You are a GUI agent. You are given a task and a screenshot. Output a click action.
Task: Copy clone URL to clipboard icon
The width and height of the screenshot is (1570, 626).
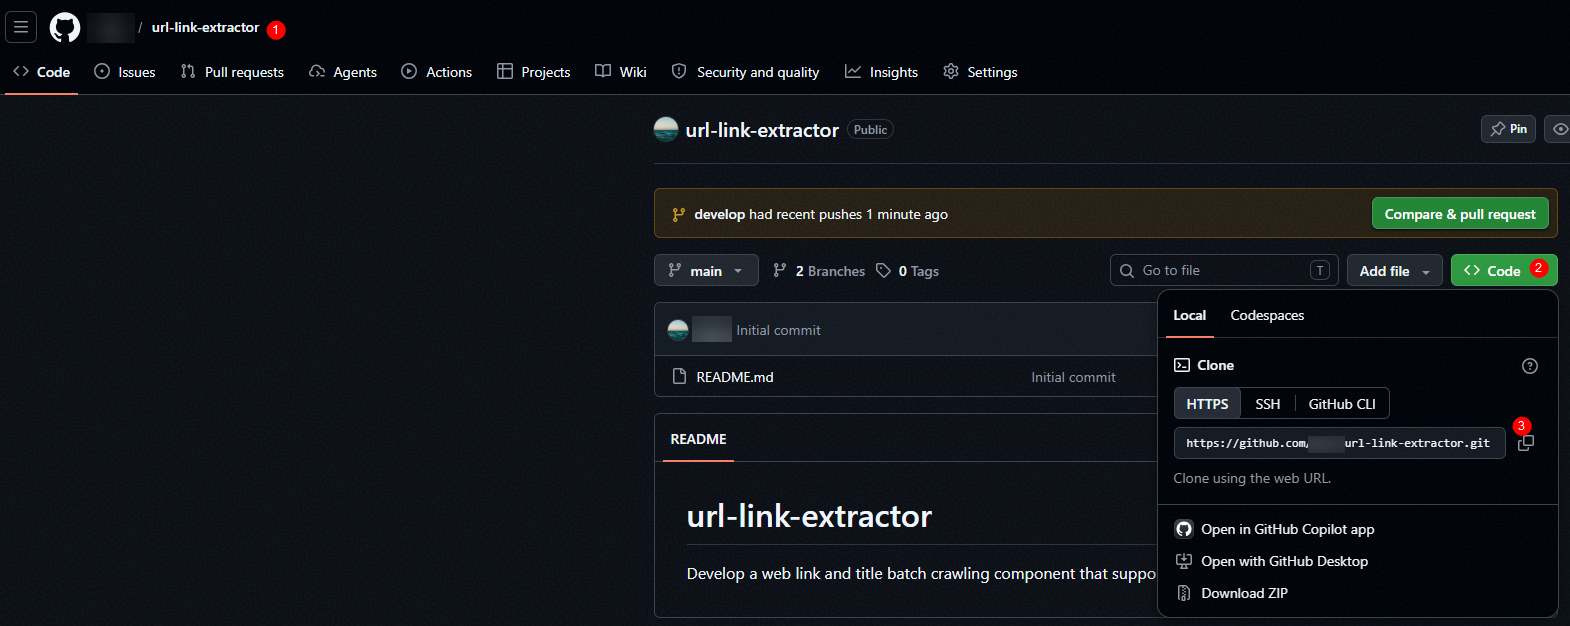[x=1526, y=443]
